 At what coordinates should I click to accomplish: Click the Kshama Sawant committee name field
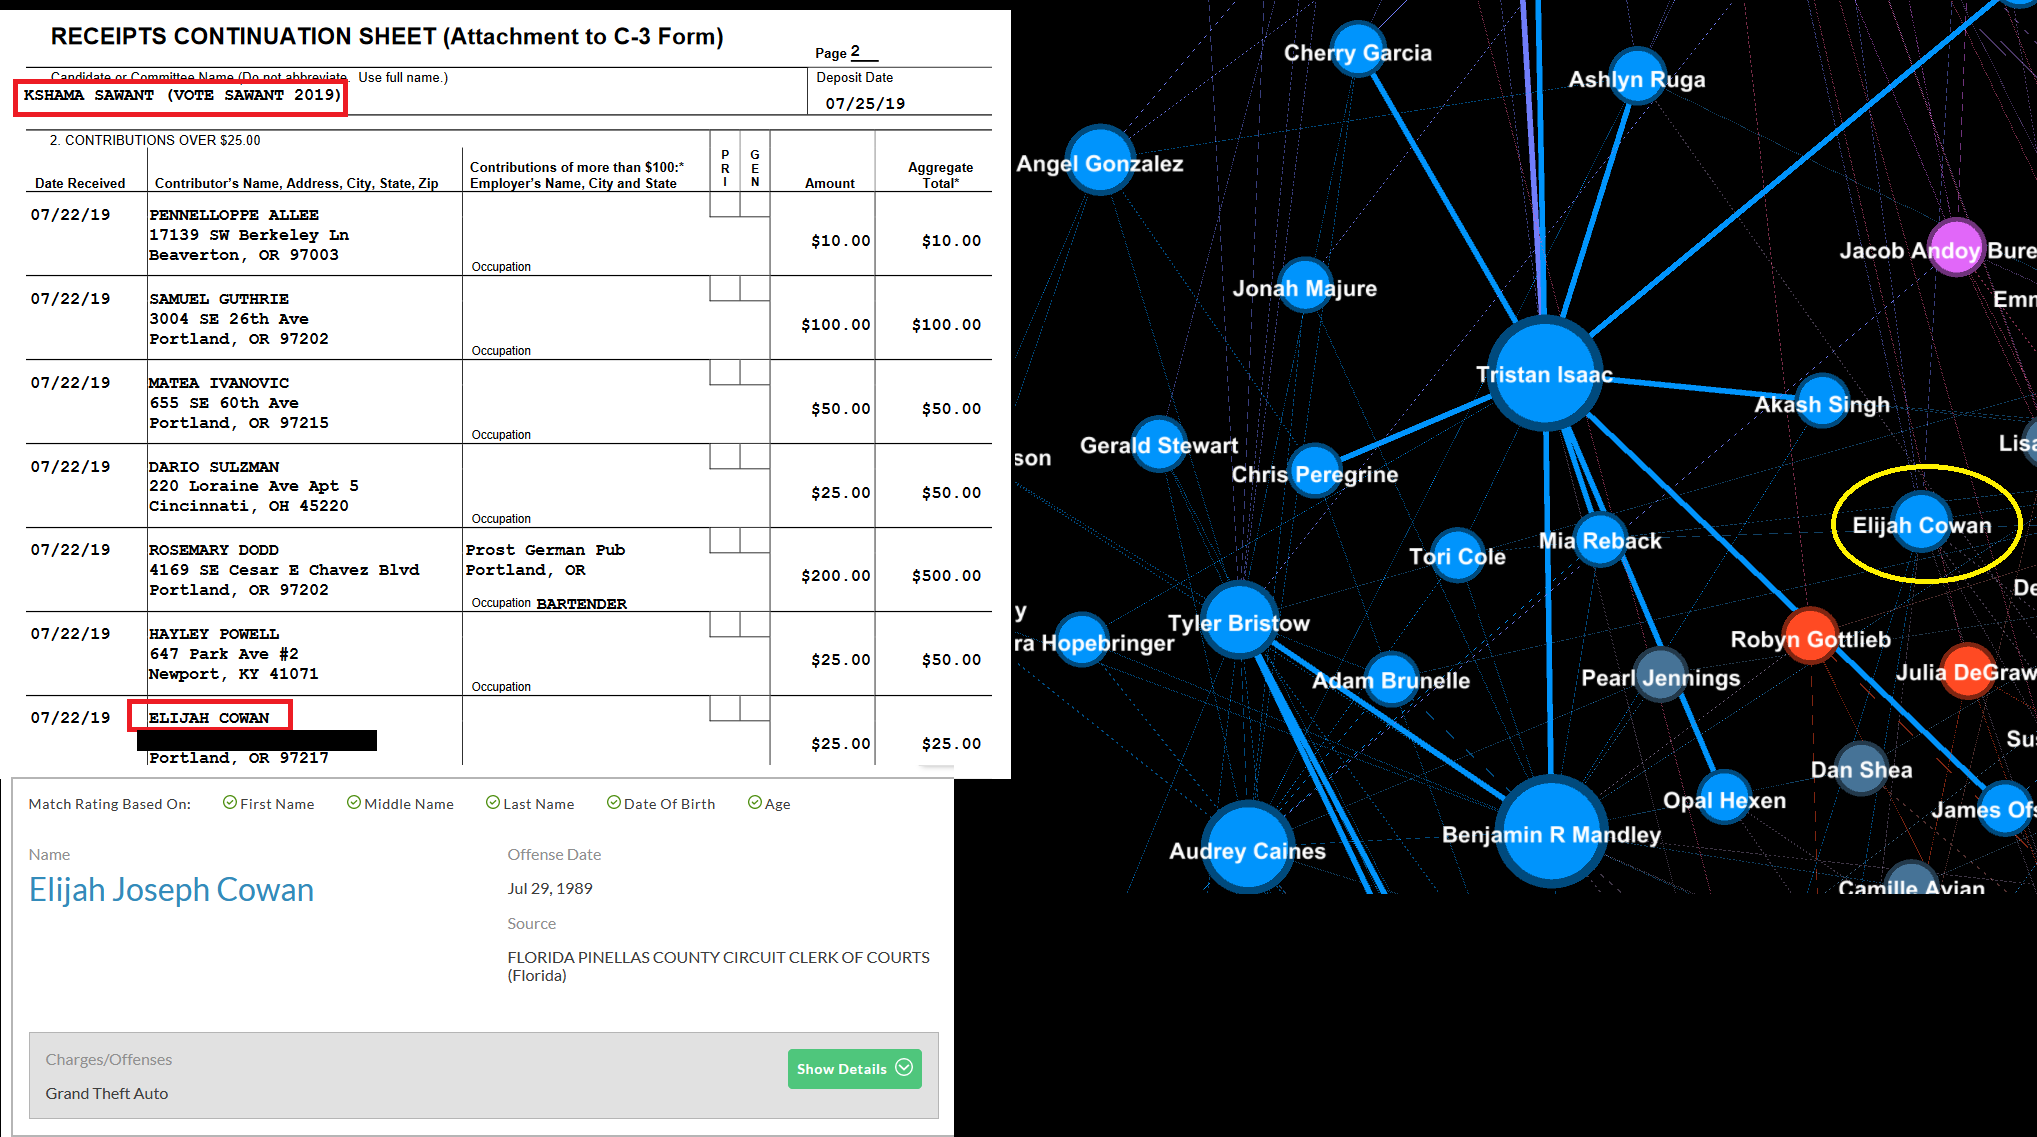coord(181,96)
